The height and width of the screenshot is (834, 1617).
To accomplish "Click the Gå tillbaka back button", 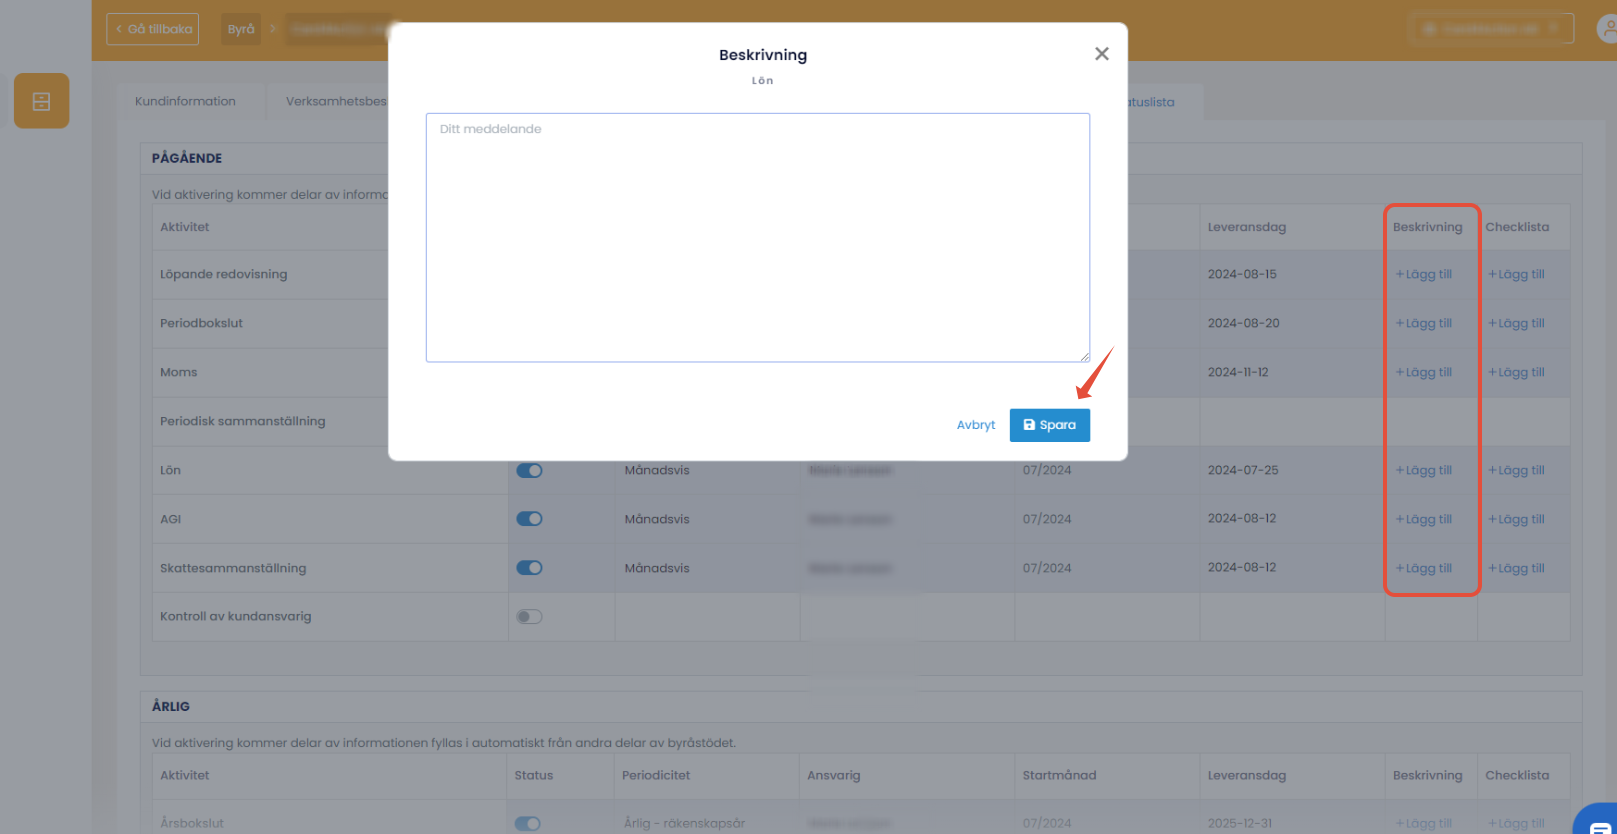I will [x=153, y=29].
